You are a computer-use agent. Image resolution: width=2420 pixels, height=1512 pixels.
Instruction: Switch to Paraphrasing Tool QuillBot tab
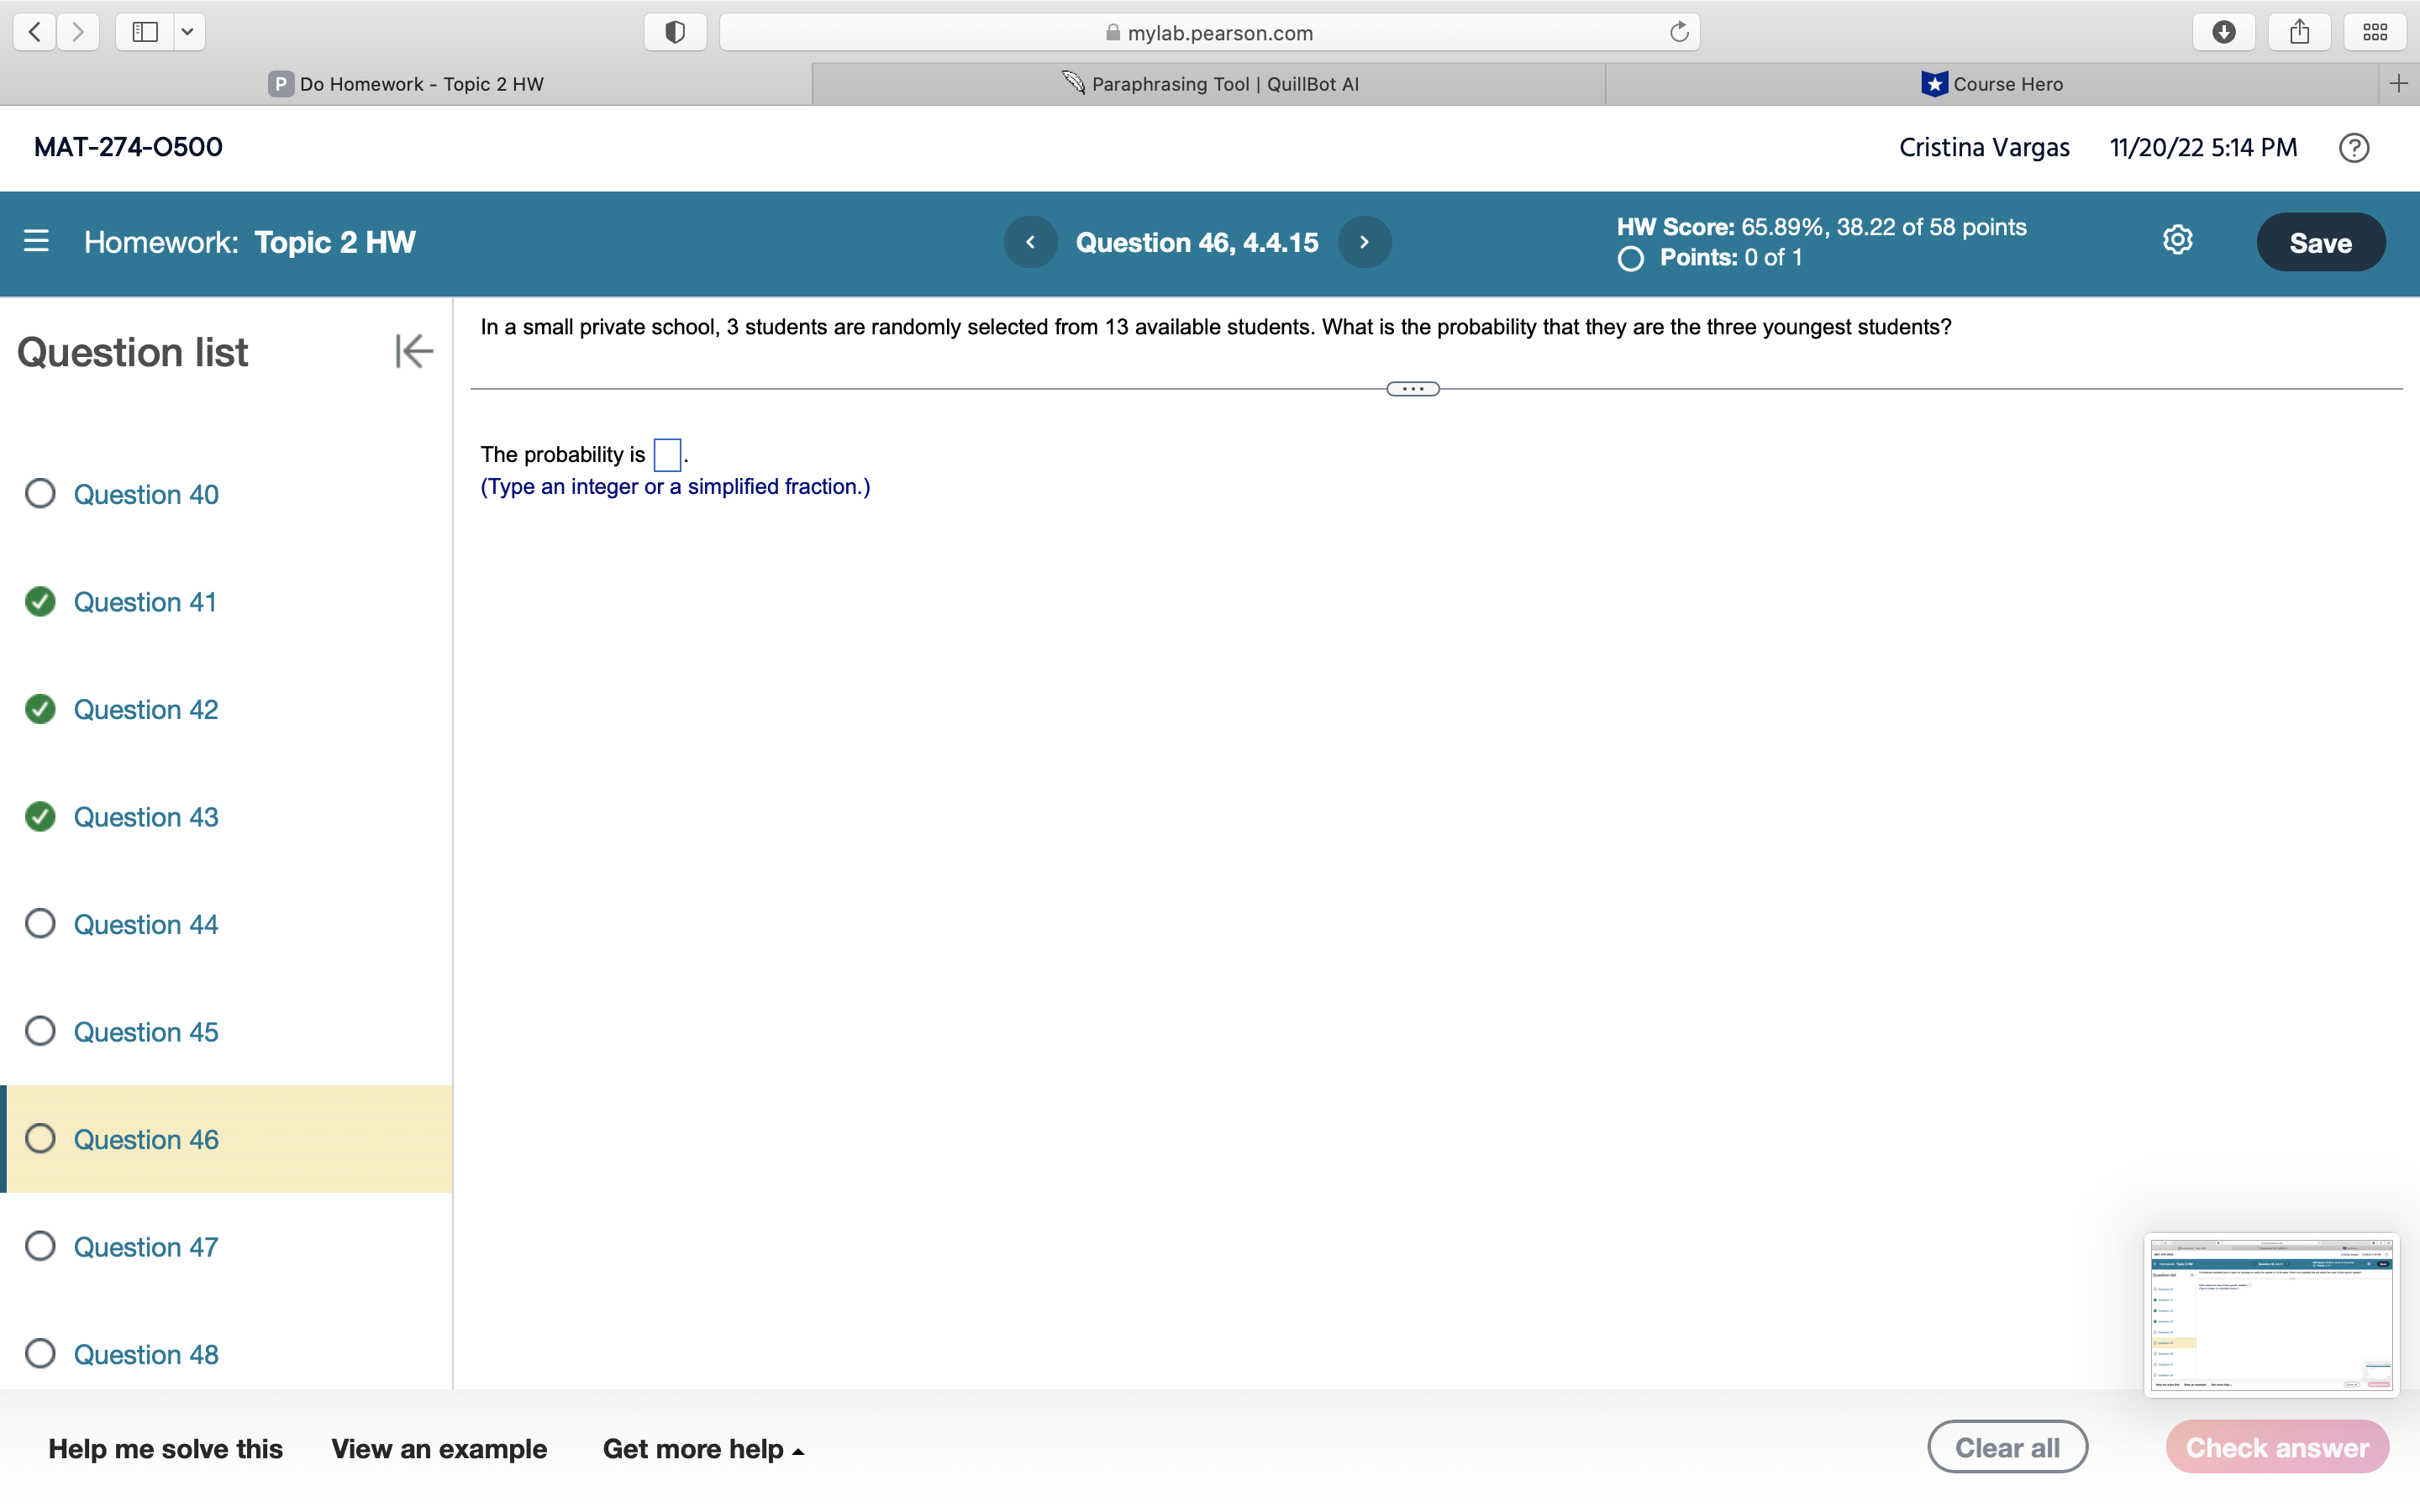point(1209,84)
